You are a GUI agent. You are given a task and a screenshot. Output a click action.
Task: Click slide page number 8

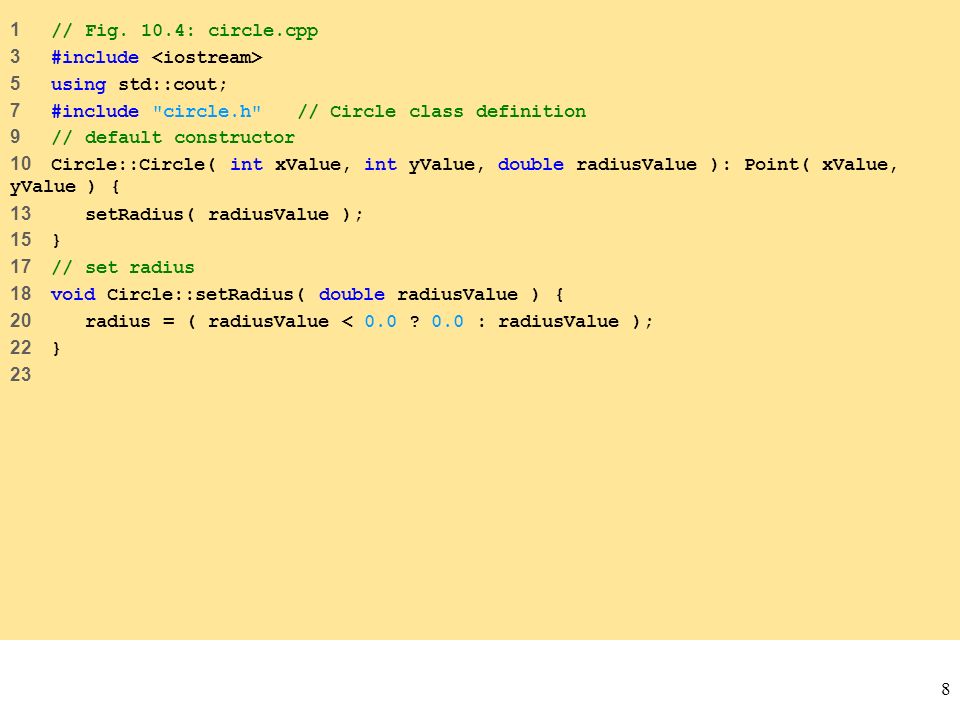pyautogui.click(x=945, y=689)
